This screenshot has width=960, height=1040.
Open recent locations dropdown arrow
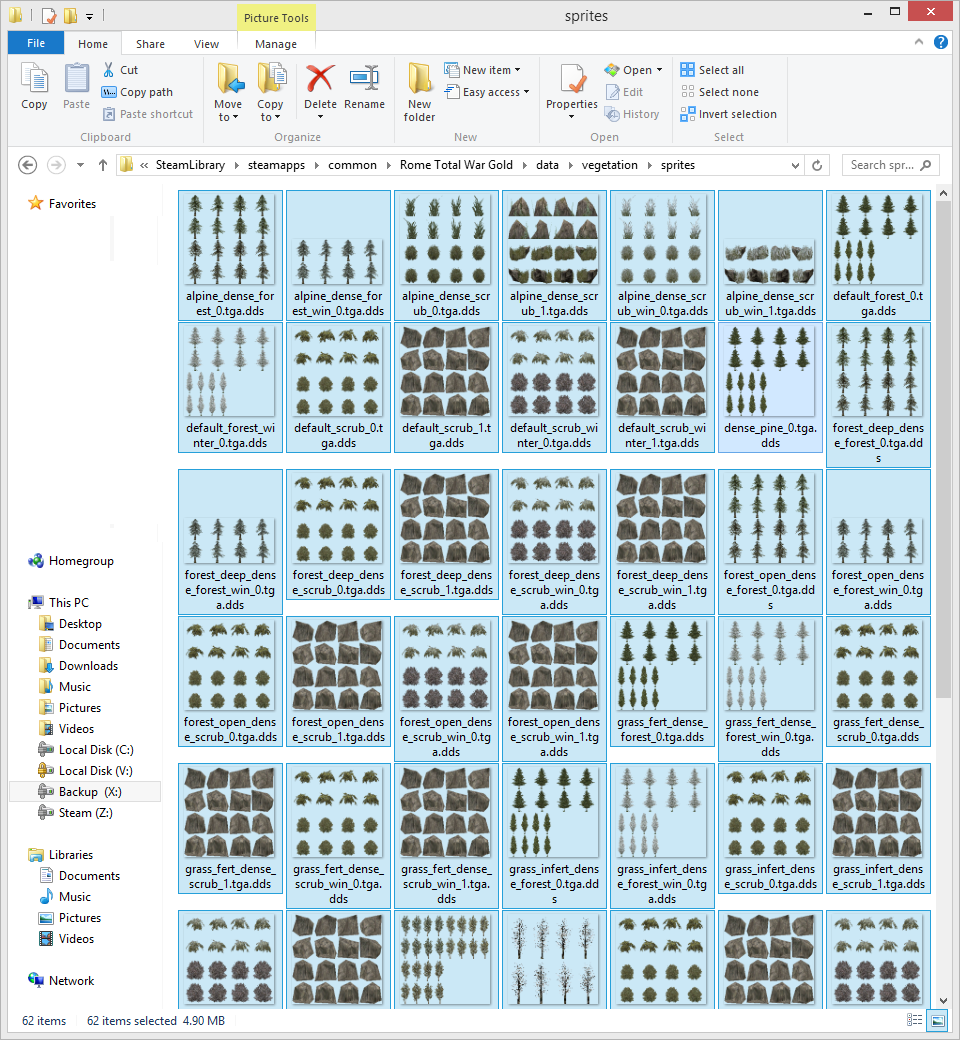80,165
